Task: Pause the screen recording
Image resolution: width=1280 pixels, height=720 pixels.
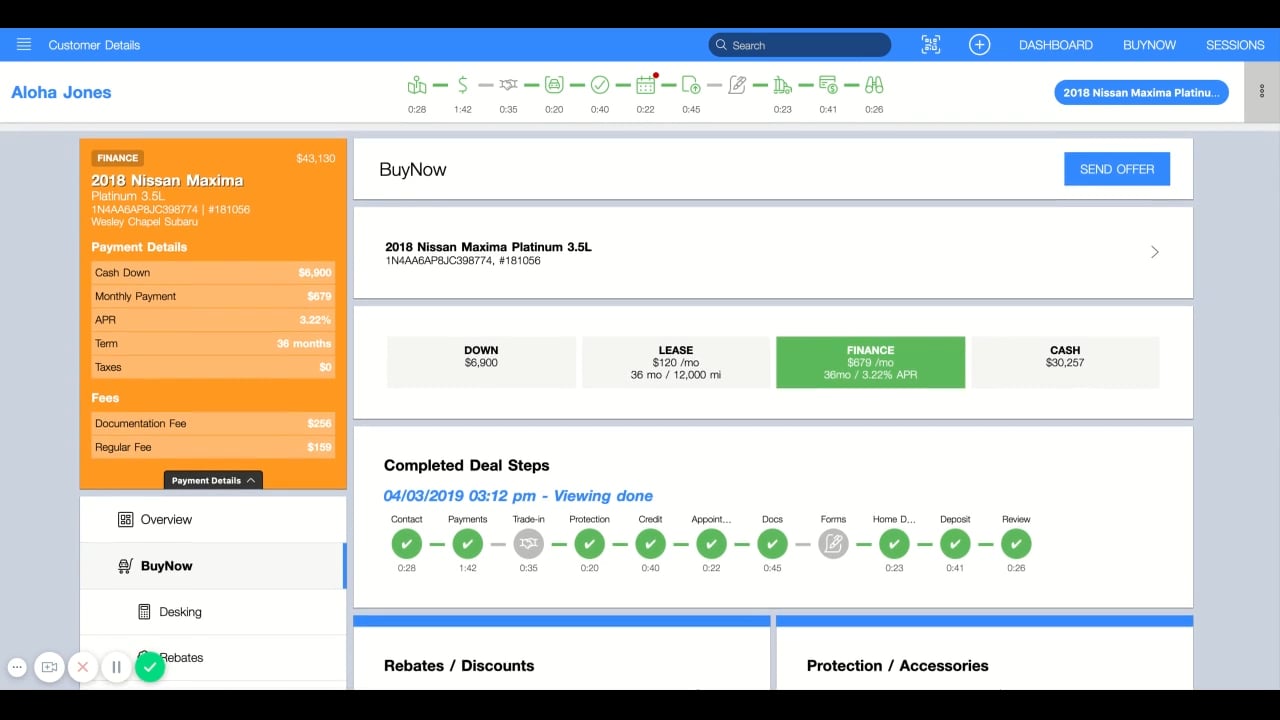Action: [116, 667]
